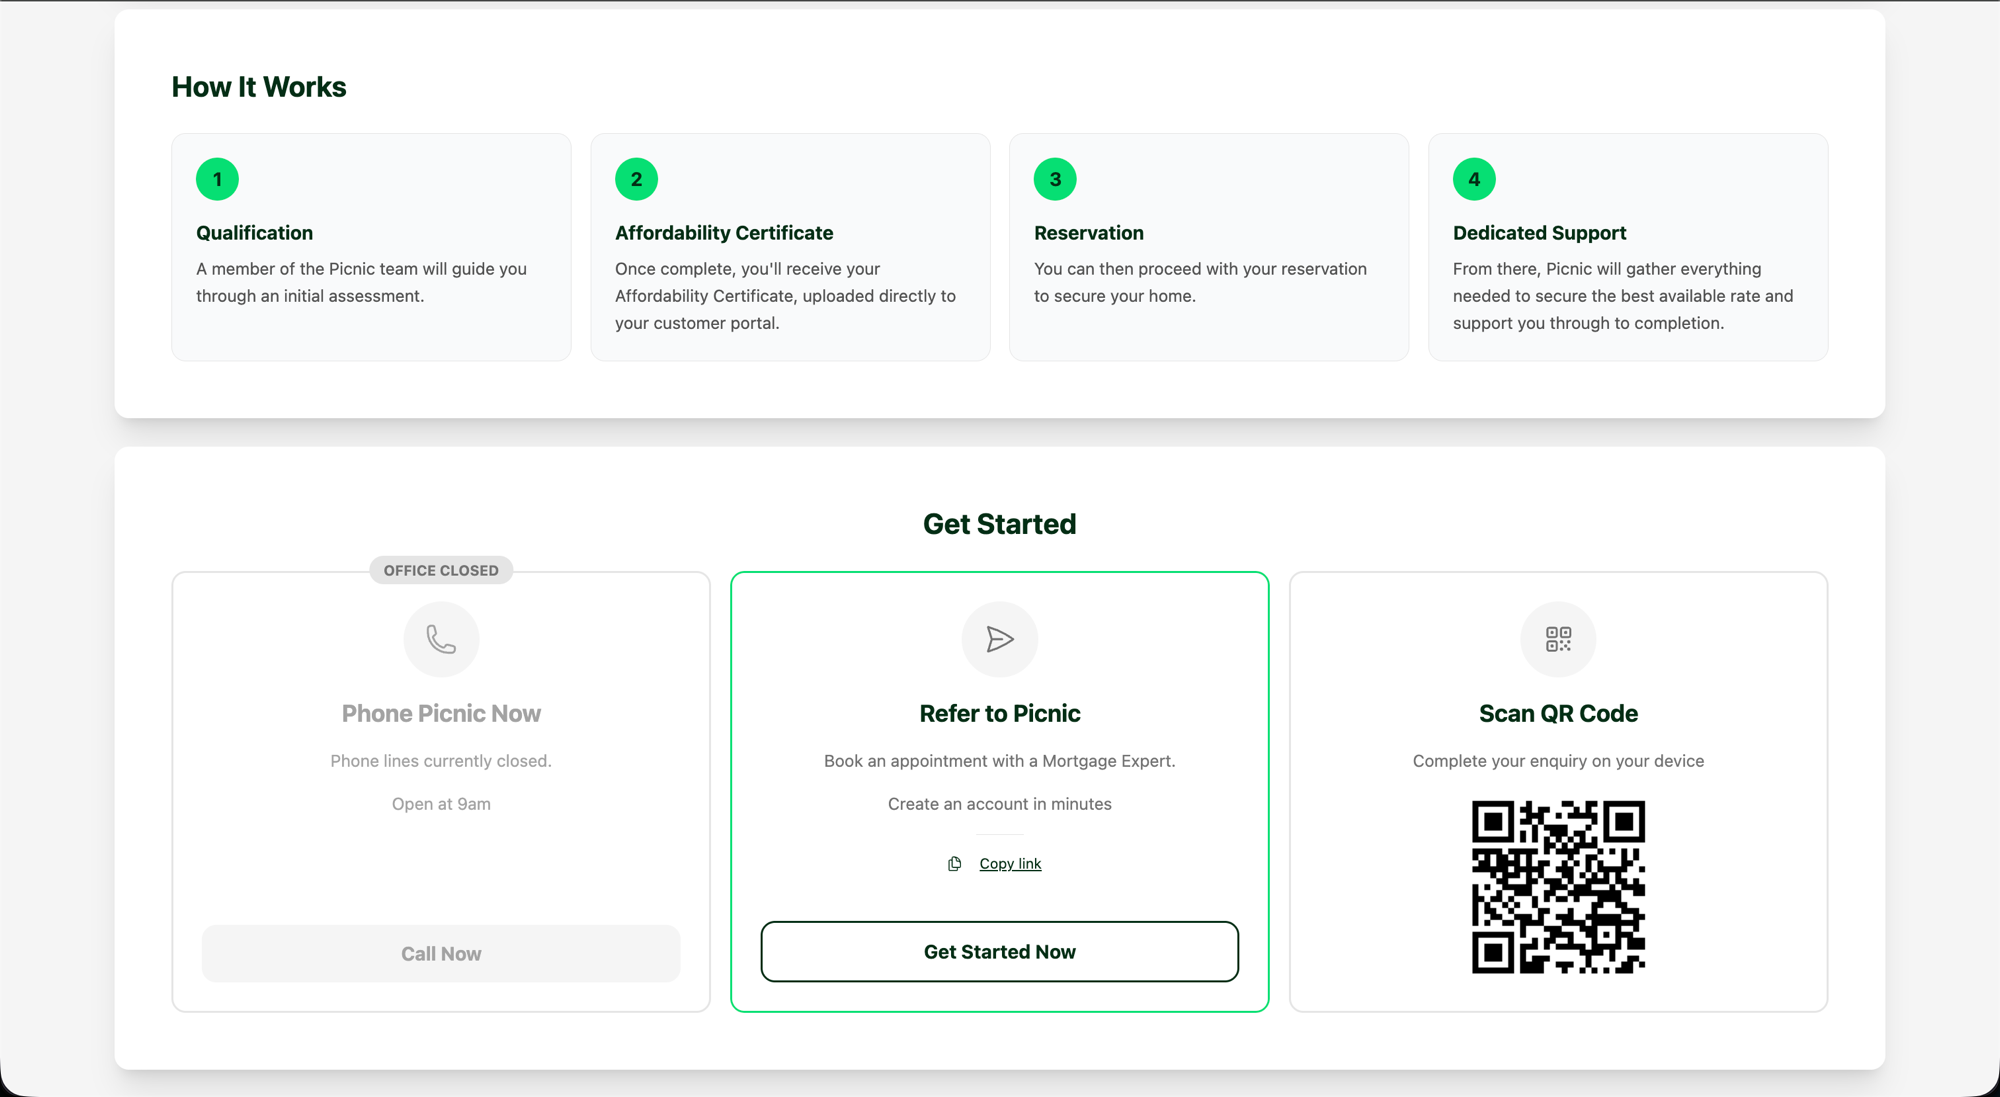Click the copy icon beside Copy link
2000x1097 pixels.
point(955,864)
